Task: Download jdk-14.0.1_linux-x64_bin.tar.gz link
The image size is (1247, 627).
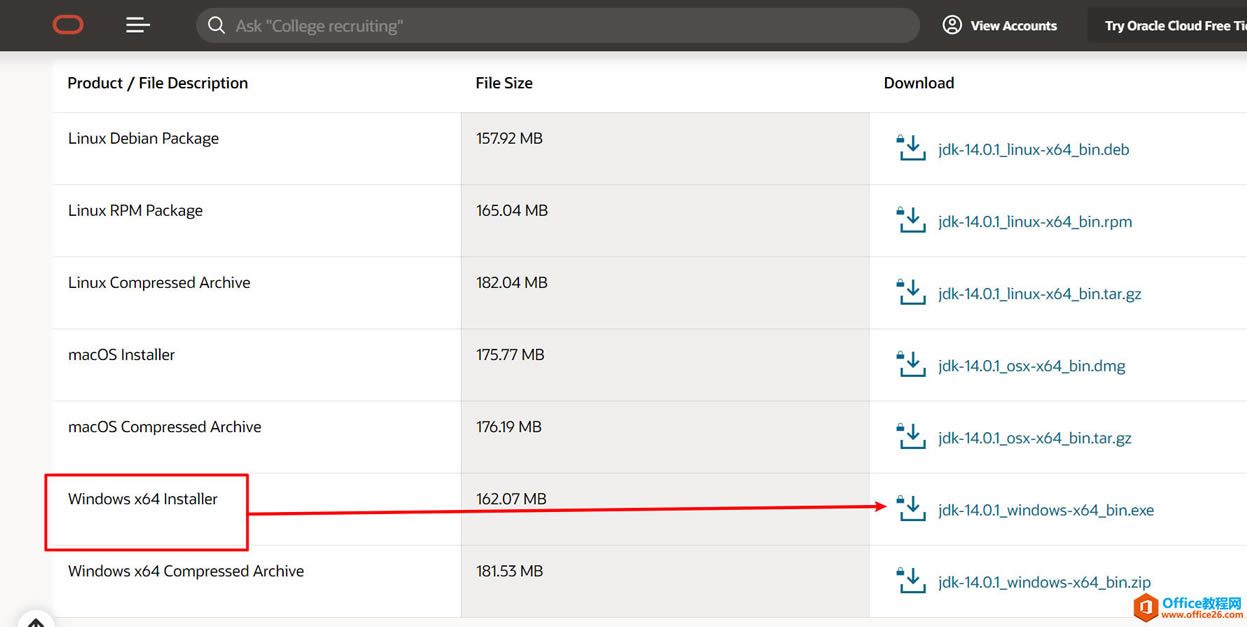Action: click(x=1040, y=294)
